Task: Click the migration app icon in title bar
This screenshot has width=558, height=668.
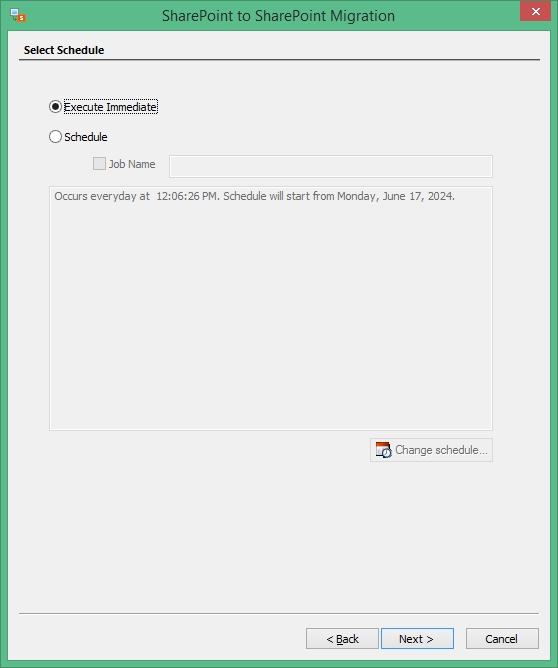Action: point(18,15)
